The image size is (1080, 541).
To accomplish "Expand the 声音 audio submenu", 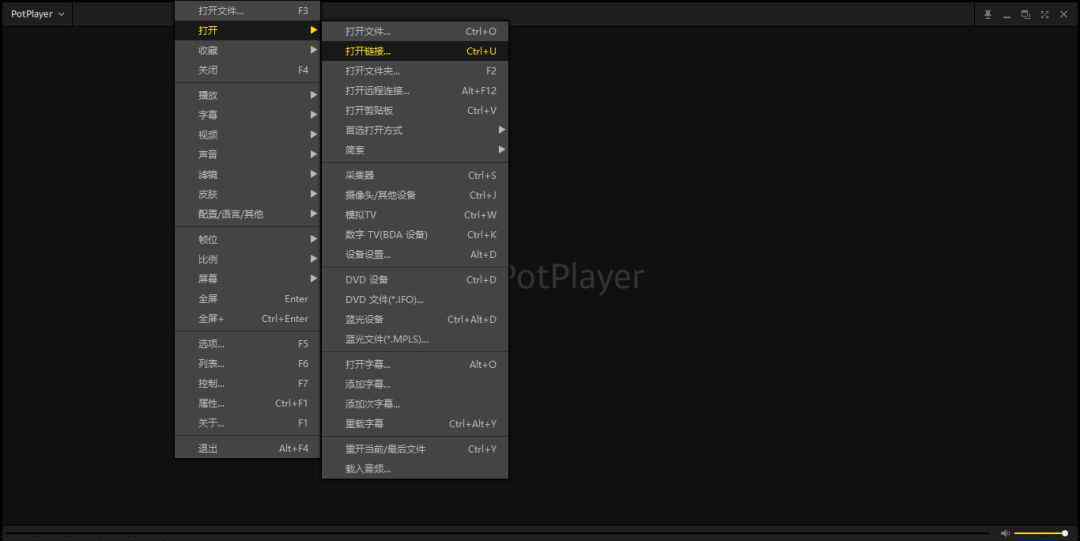I will coord(247,154).
